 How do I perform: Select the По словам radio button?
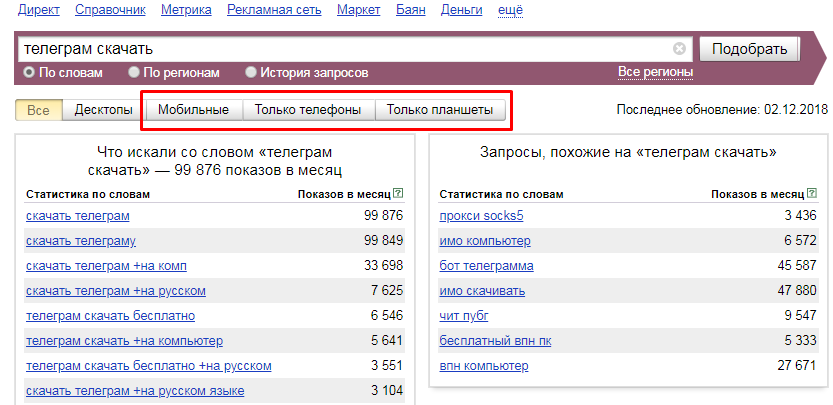pos(30,72)
